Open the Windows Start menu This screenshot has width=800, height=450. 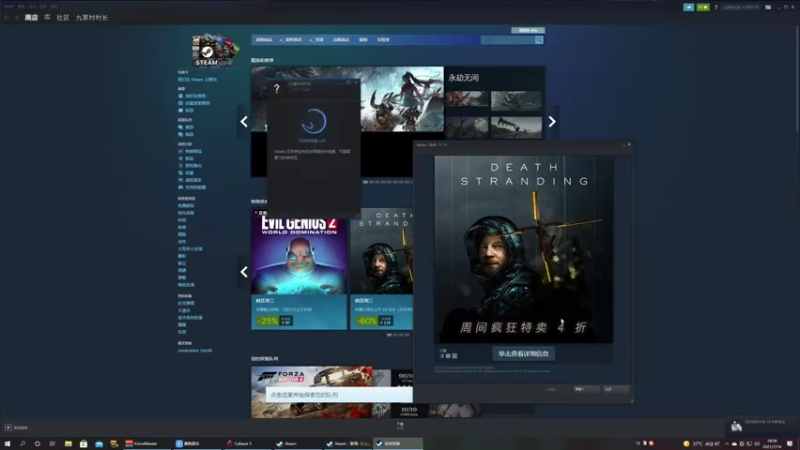[7, 444]
